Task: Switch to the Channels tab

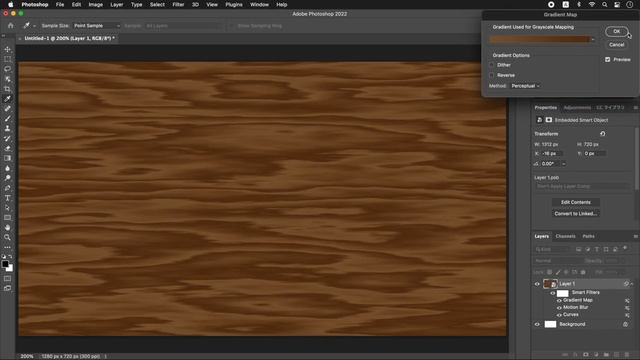Action: 565,236
